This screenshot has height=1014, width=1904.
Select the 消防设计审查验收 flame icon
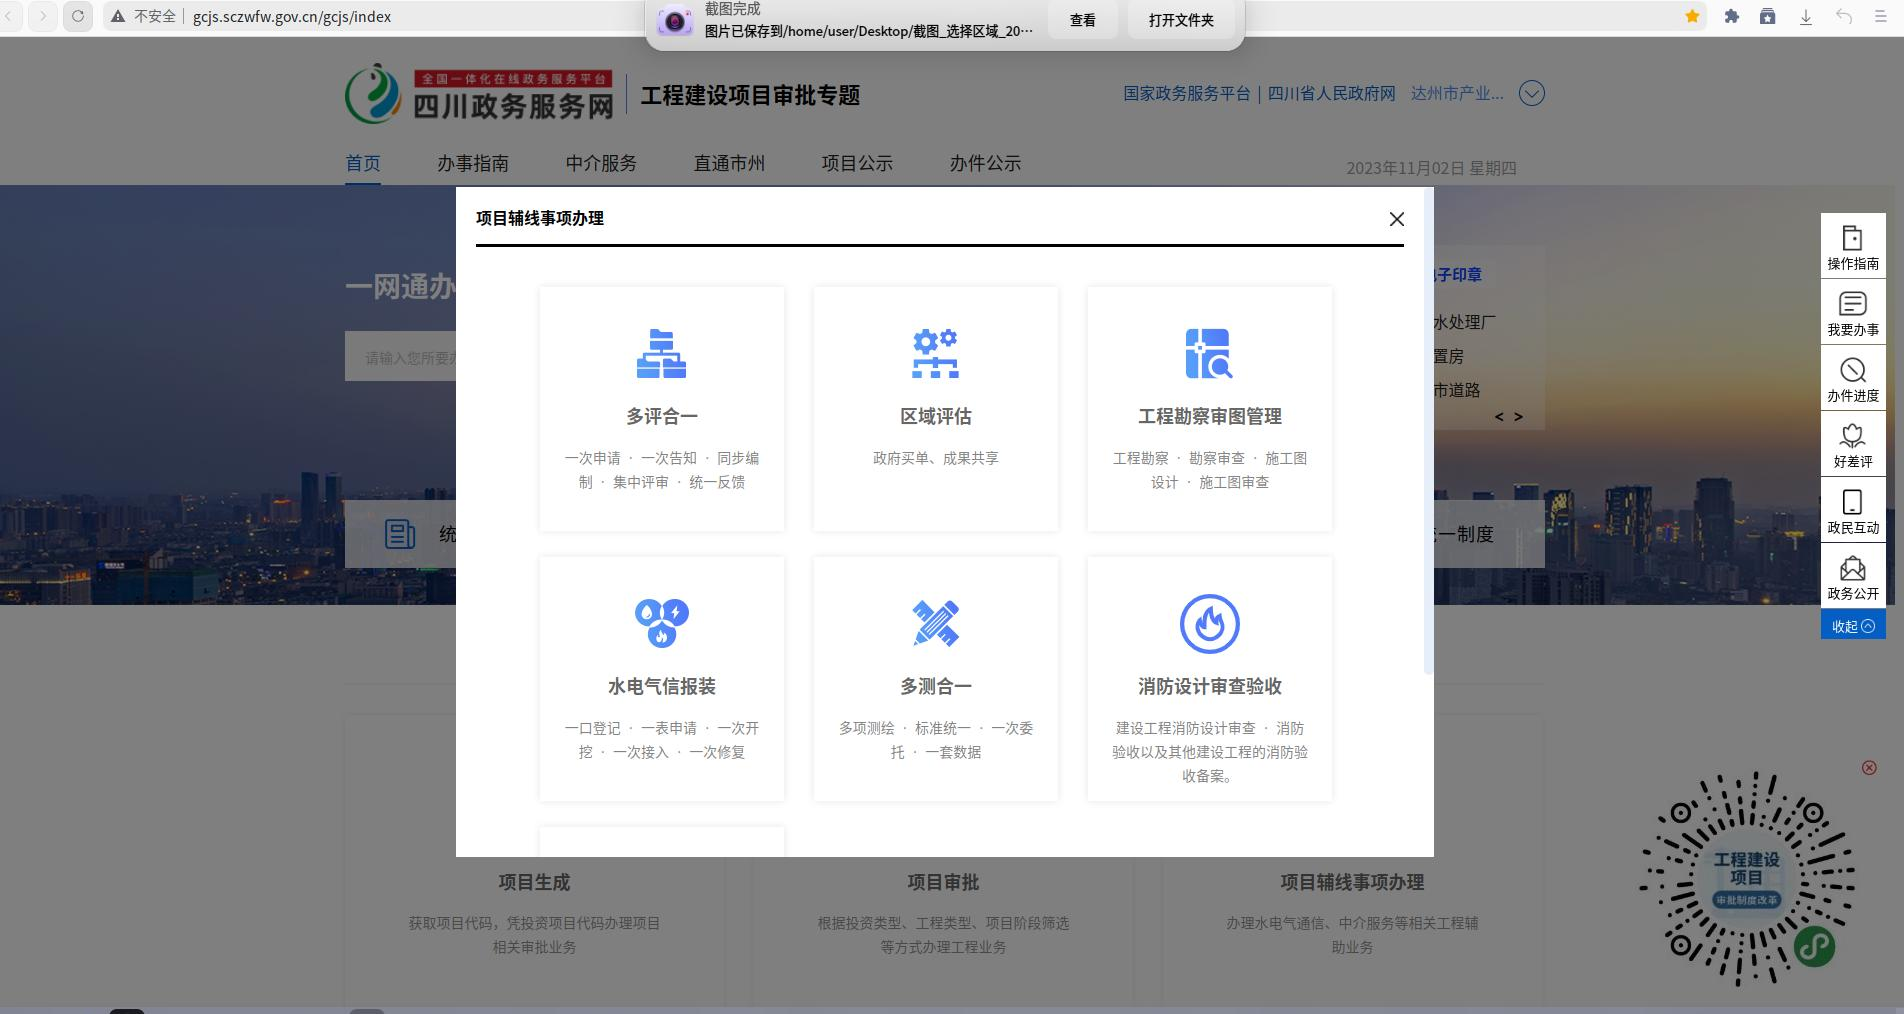coord(1209,623)
